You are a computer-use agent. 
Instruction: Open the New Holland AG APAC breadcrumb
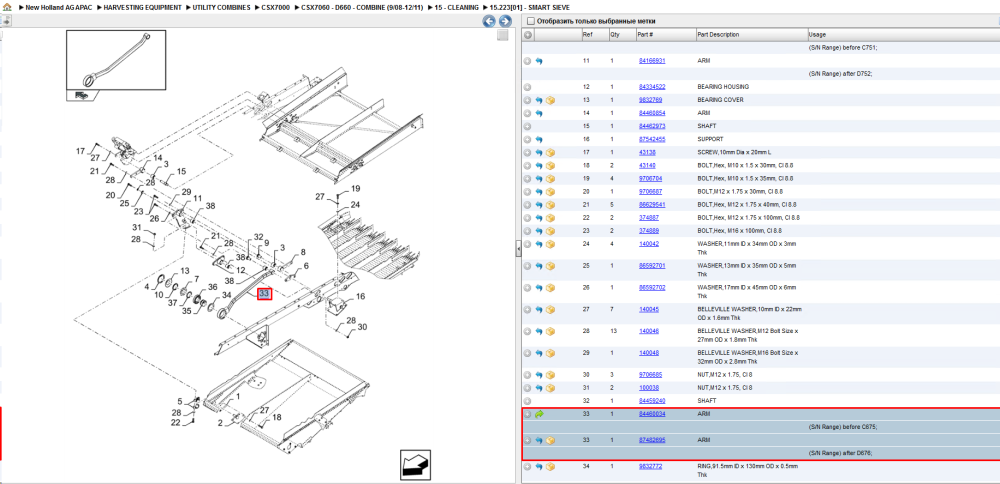coord(61,7)
